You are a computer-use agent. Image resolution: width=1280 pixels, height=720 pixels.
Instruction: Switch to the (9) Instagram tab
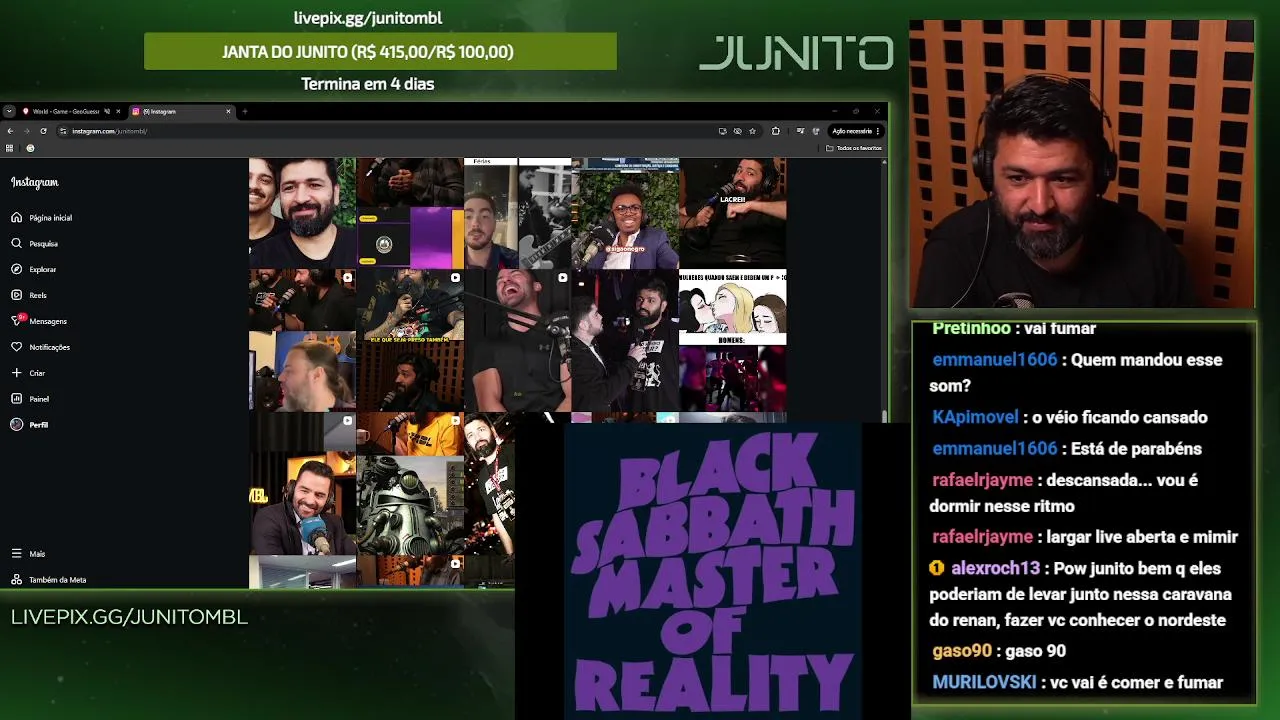click(x=183, y=111)
